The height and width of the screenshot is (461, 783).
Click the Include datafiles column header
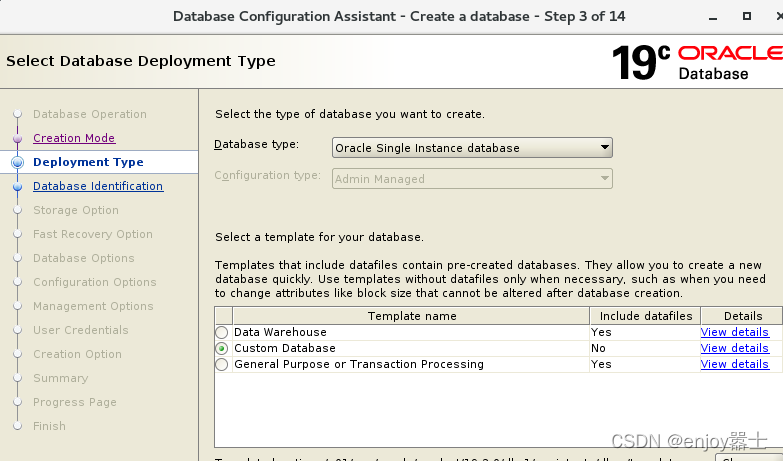click(645, 316)
